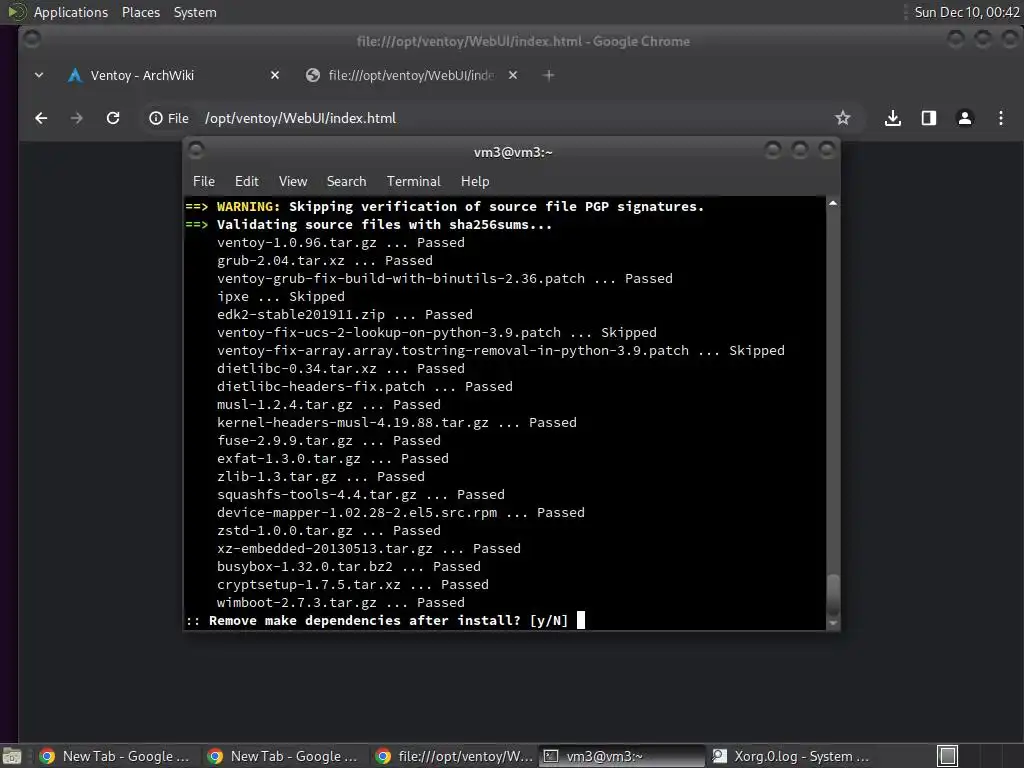Reload the page in Chrome
This screenshot has height=768, width=1024.
[x=113, y=118]
